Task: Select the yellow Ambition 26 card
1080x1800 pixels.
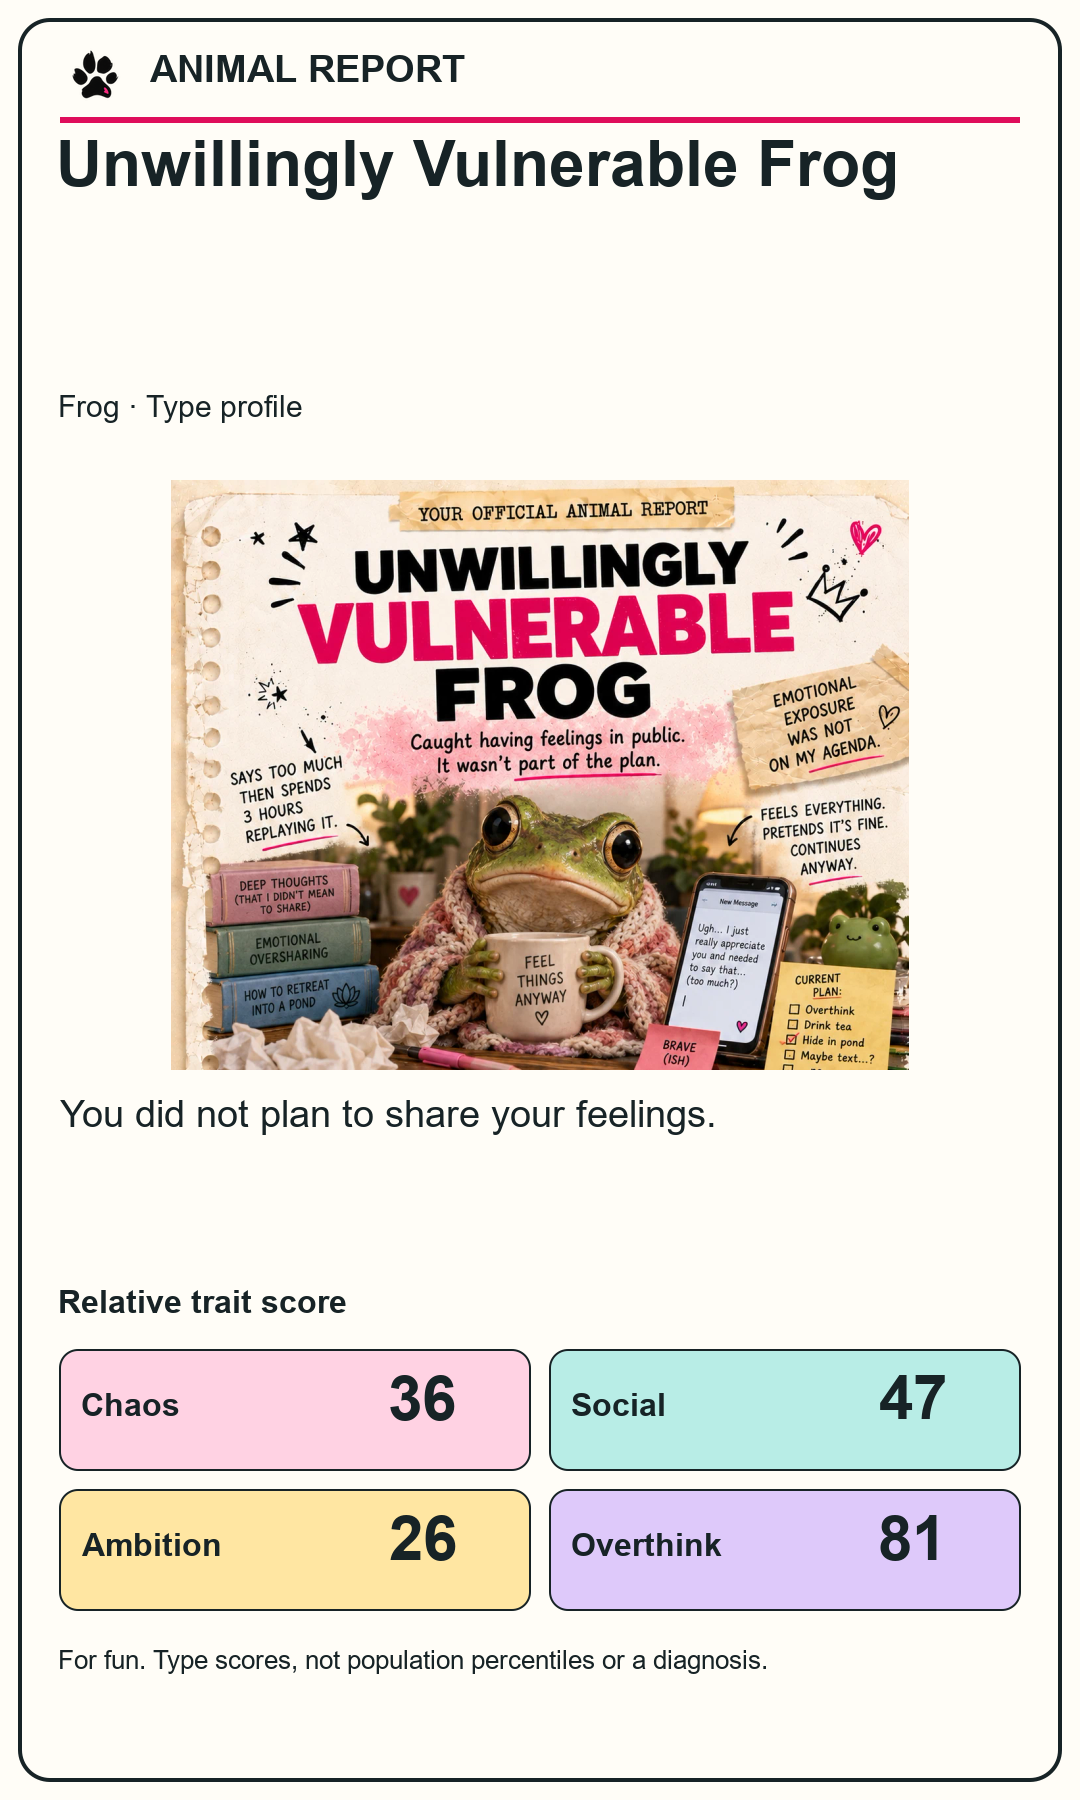Action: coord(295,1550)
